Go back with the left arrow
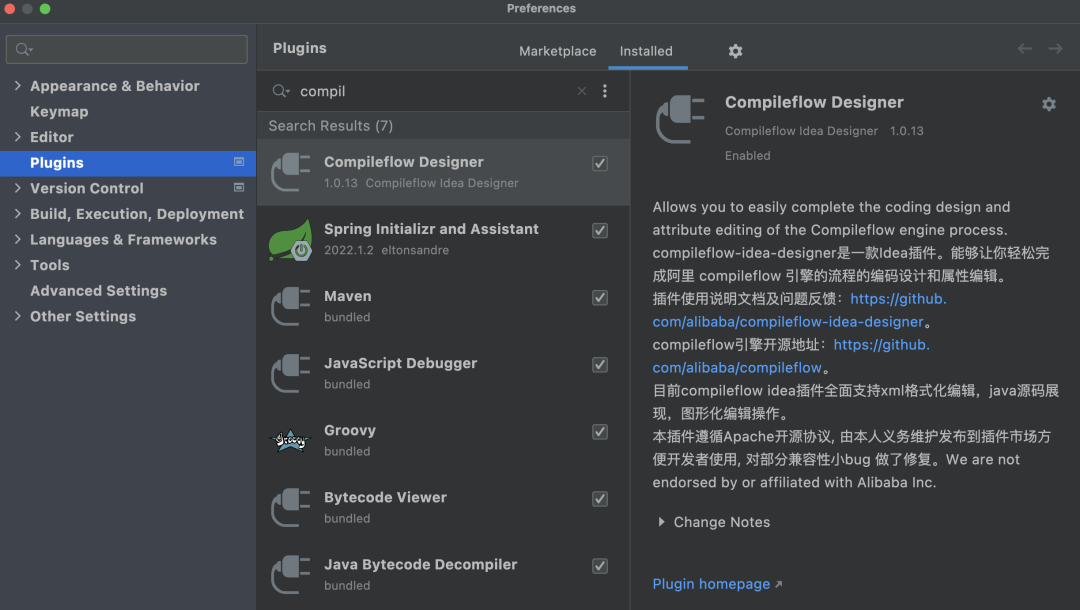Screen dimensions: 1080x610 point(1024,48)
